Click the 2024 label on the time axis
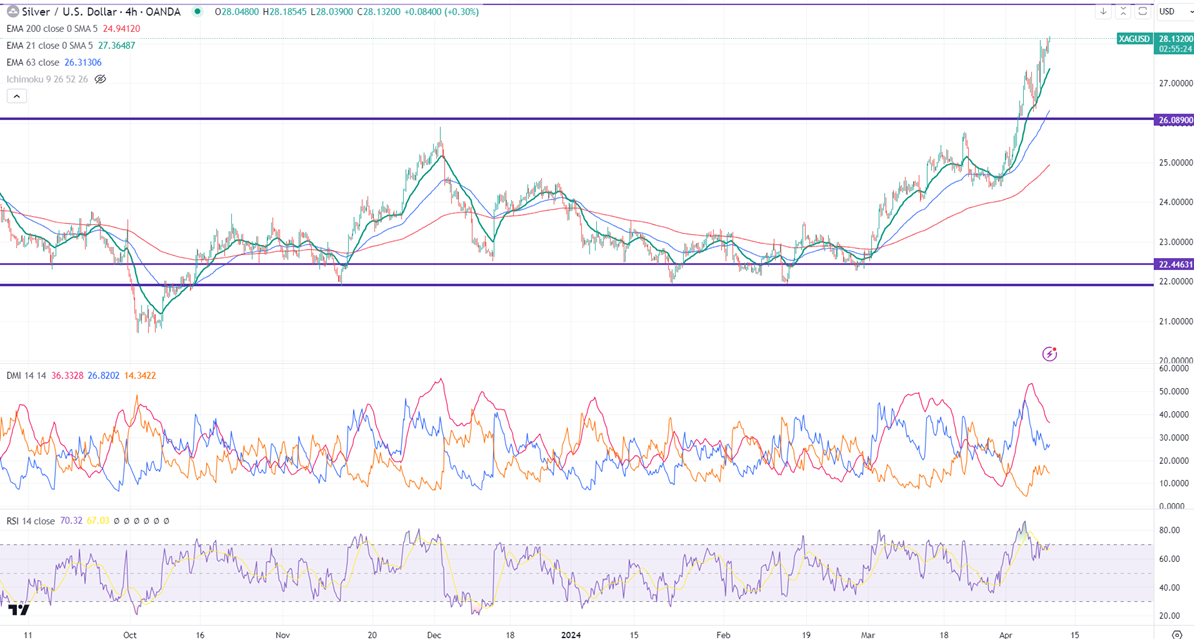The width and height of the screenshot is (1194, 639). (x=570, y=634)
